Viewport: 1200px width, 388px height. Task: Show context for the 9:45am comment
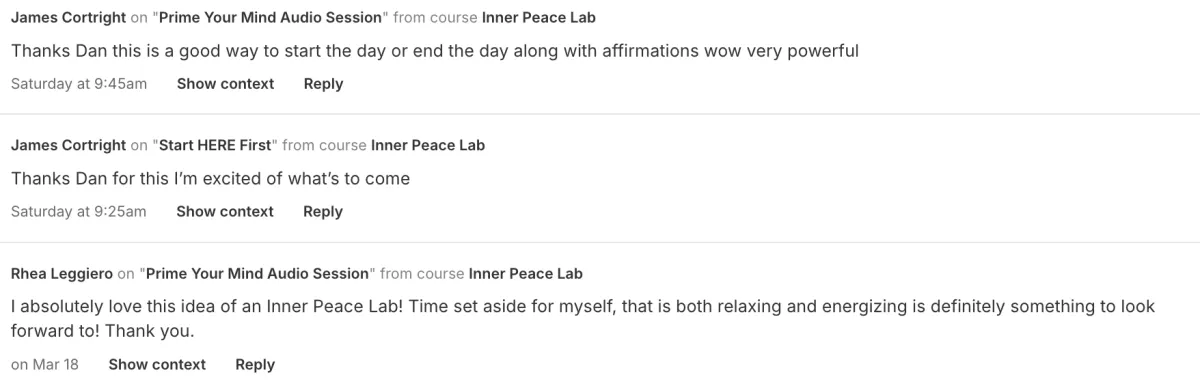pos(225,84)
